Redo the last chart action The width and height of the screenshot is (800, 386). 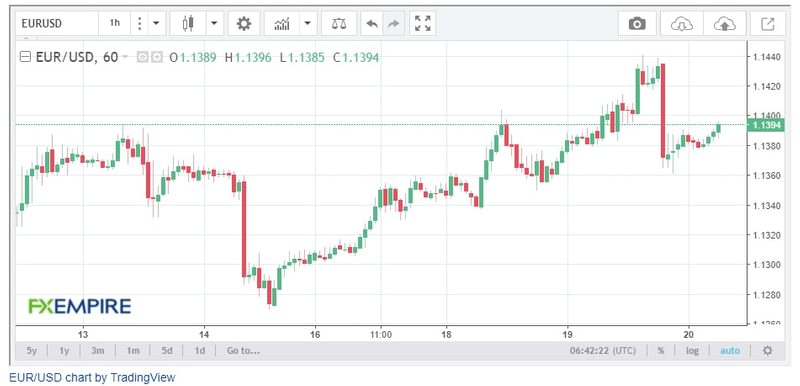pos(393,23)
